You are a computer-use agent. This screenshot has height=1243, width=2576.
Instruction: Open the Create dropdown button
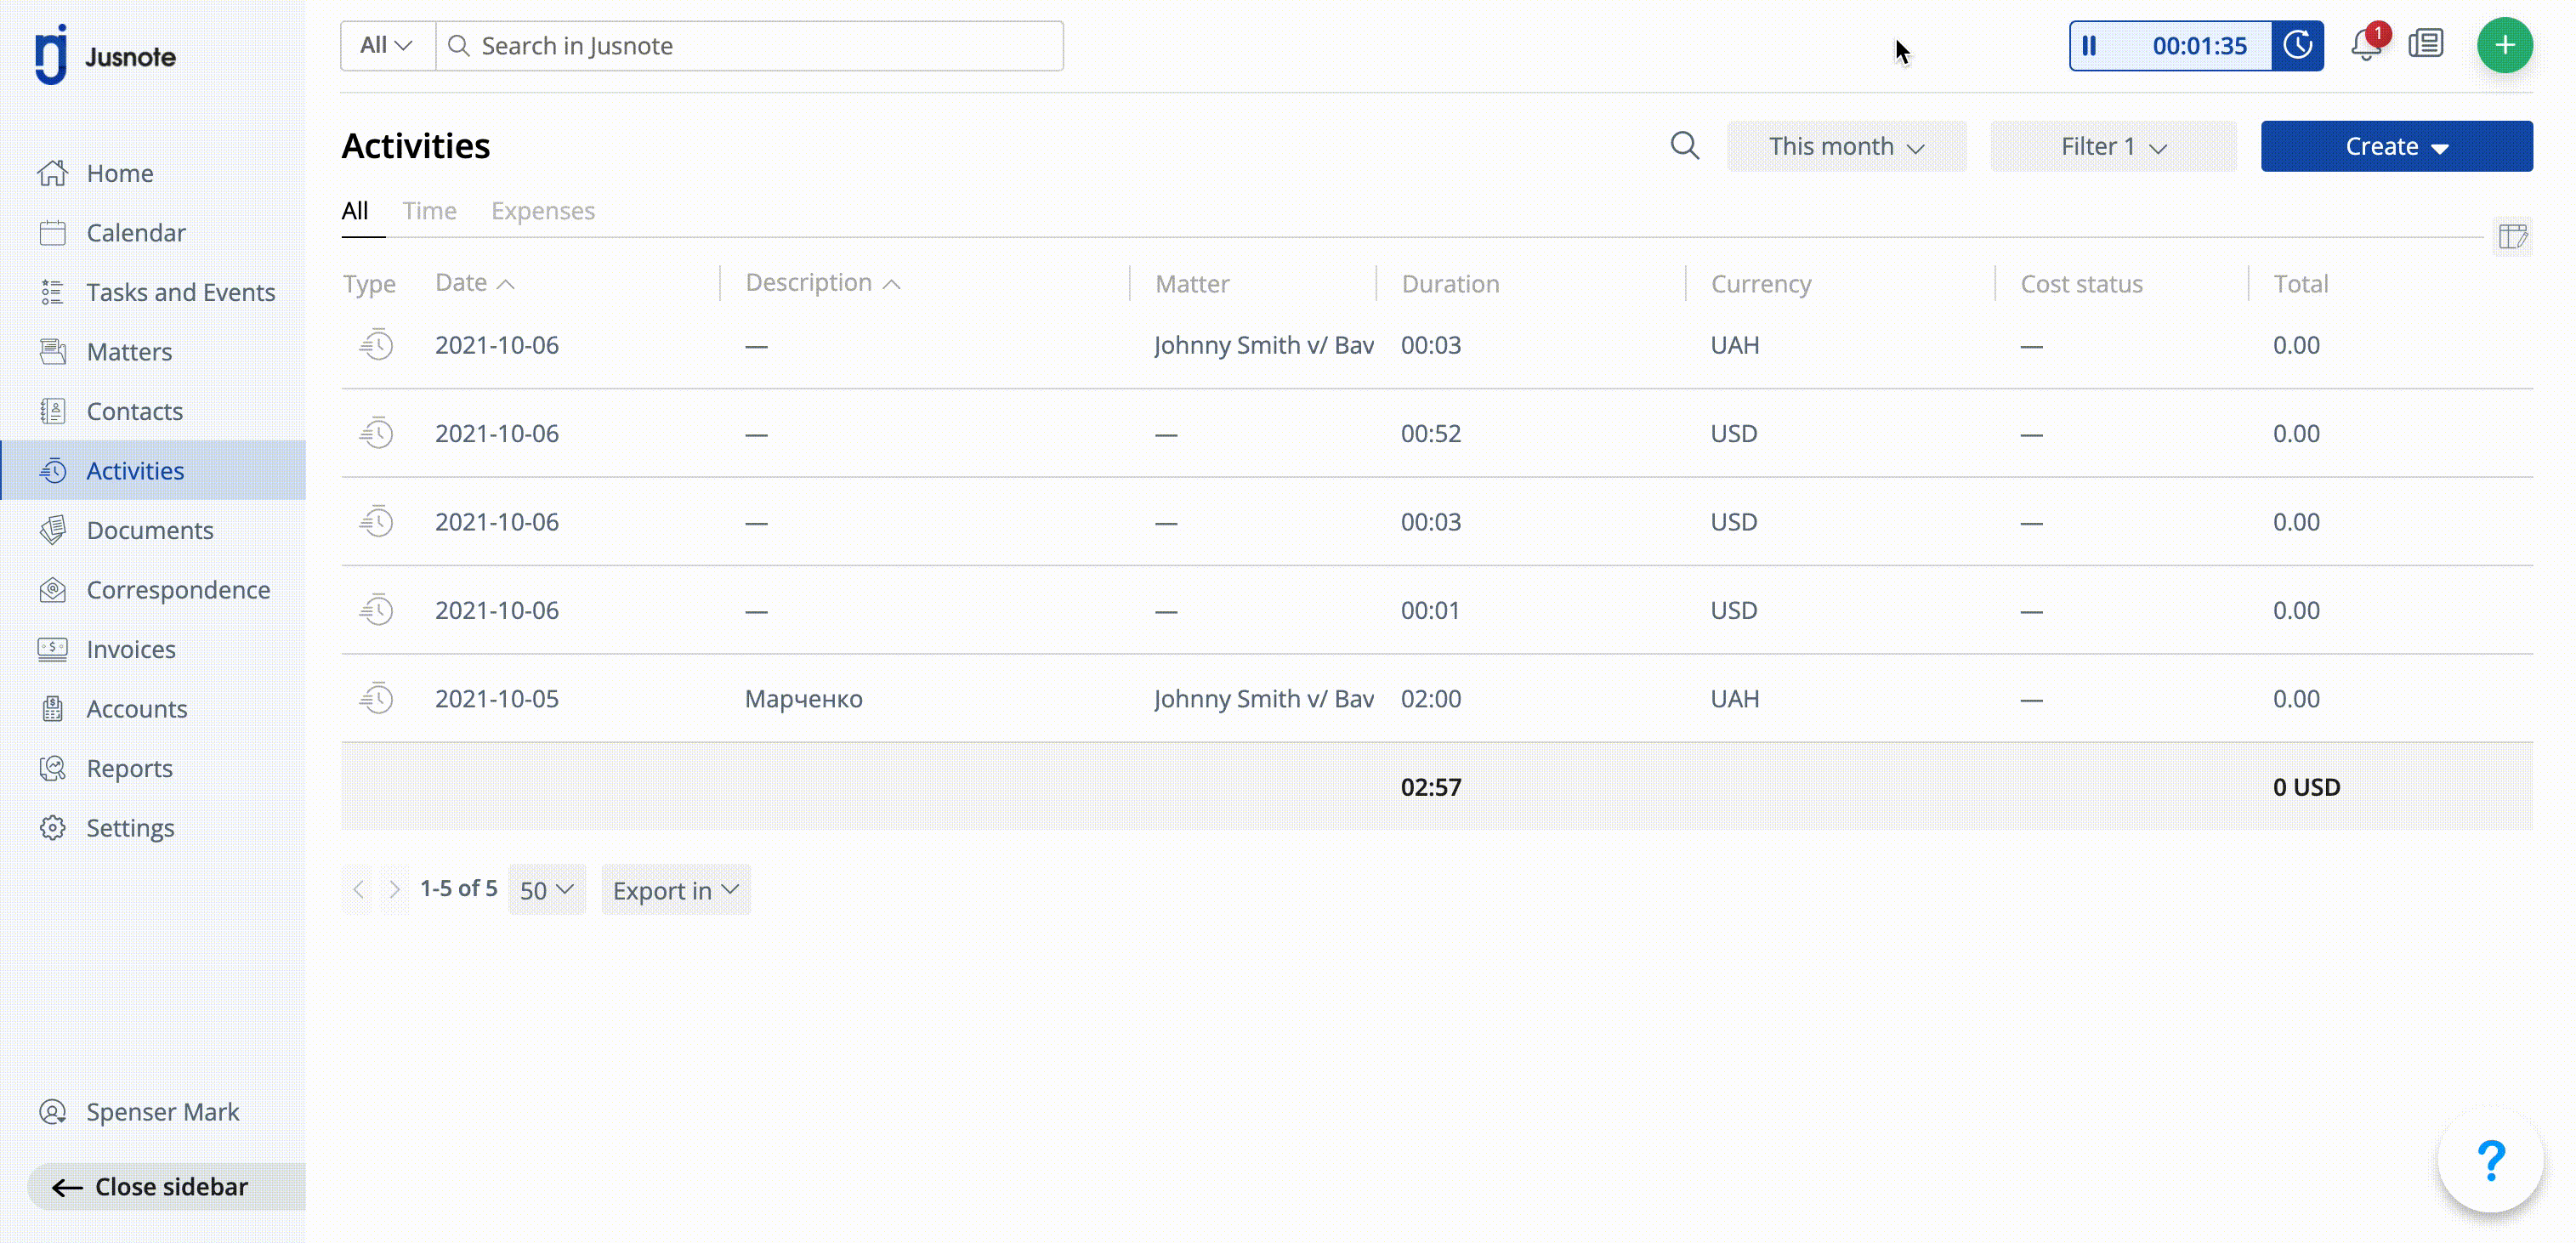pyautogui.click(x=2396, y=146)
